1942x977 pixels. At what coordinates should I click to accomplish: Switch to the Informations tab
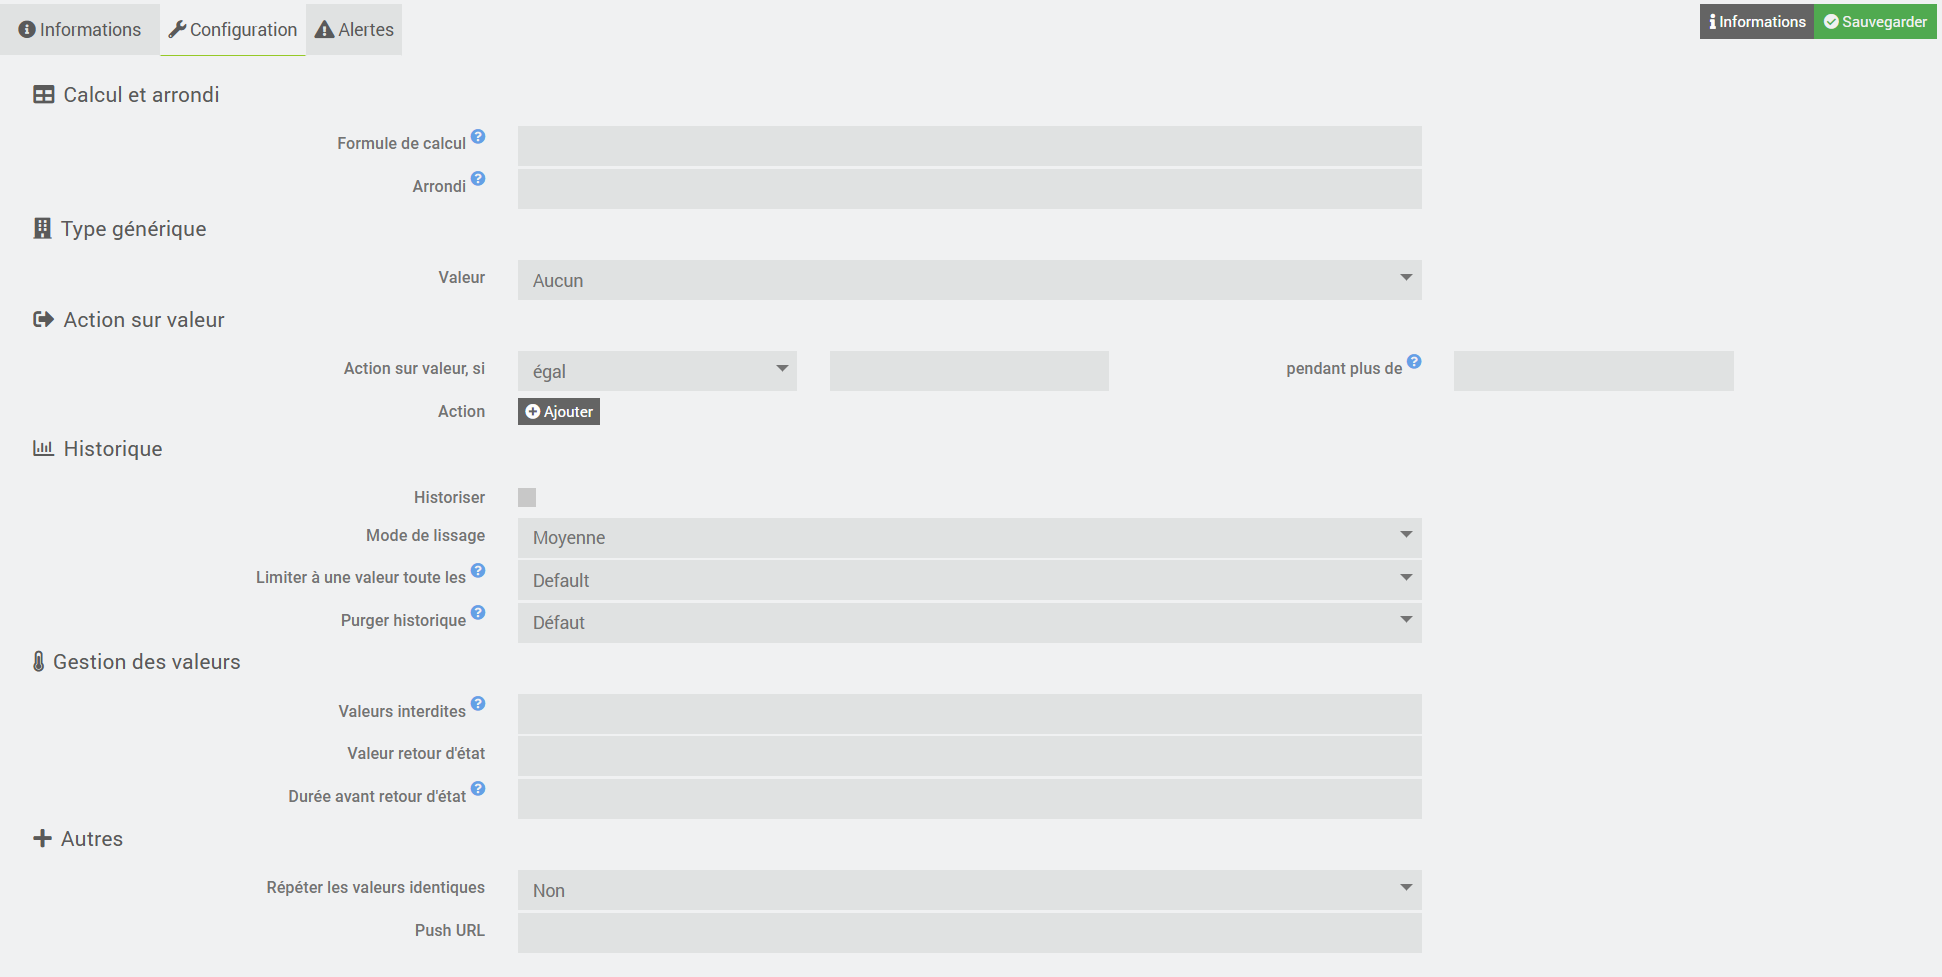[80, 30]
